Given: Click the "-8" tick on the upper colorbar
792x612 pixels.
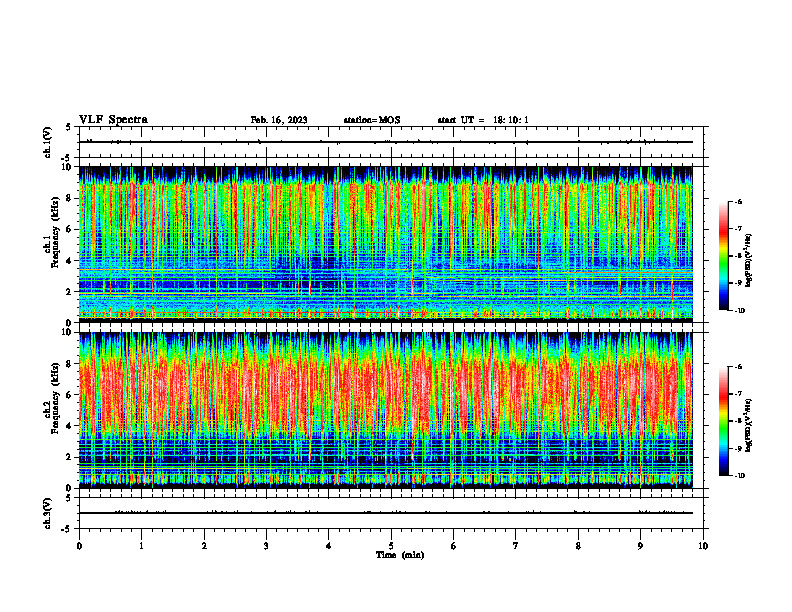Looking at the screenshot, I should tap(738, 256).
